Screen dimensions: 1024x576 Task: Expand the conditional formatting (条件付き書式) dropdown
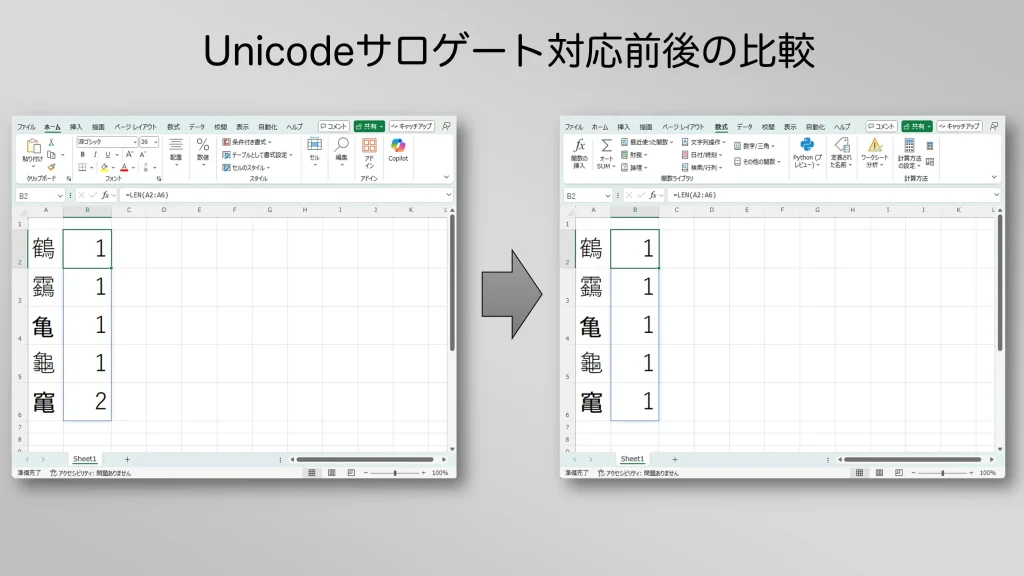click(248, 142)
